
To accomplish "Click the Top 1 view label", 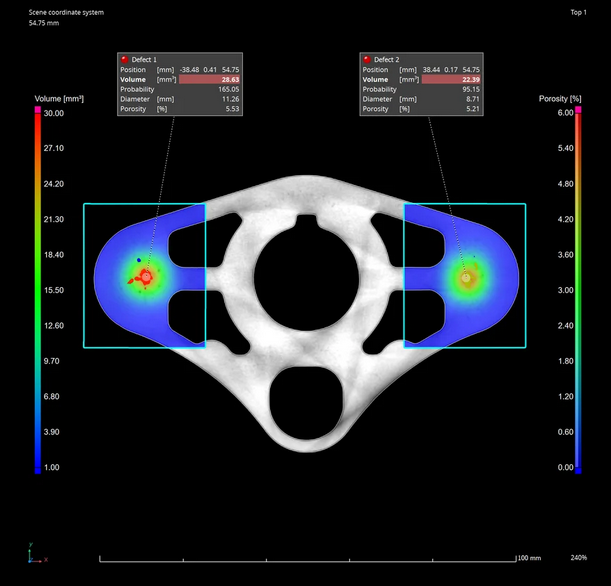I will point(578,13).
